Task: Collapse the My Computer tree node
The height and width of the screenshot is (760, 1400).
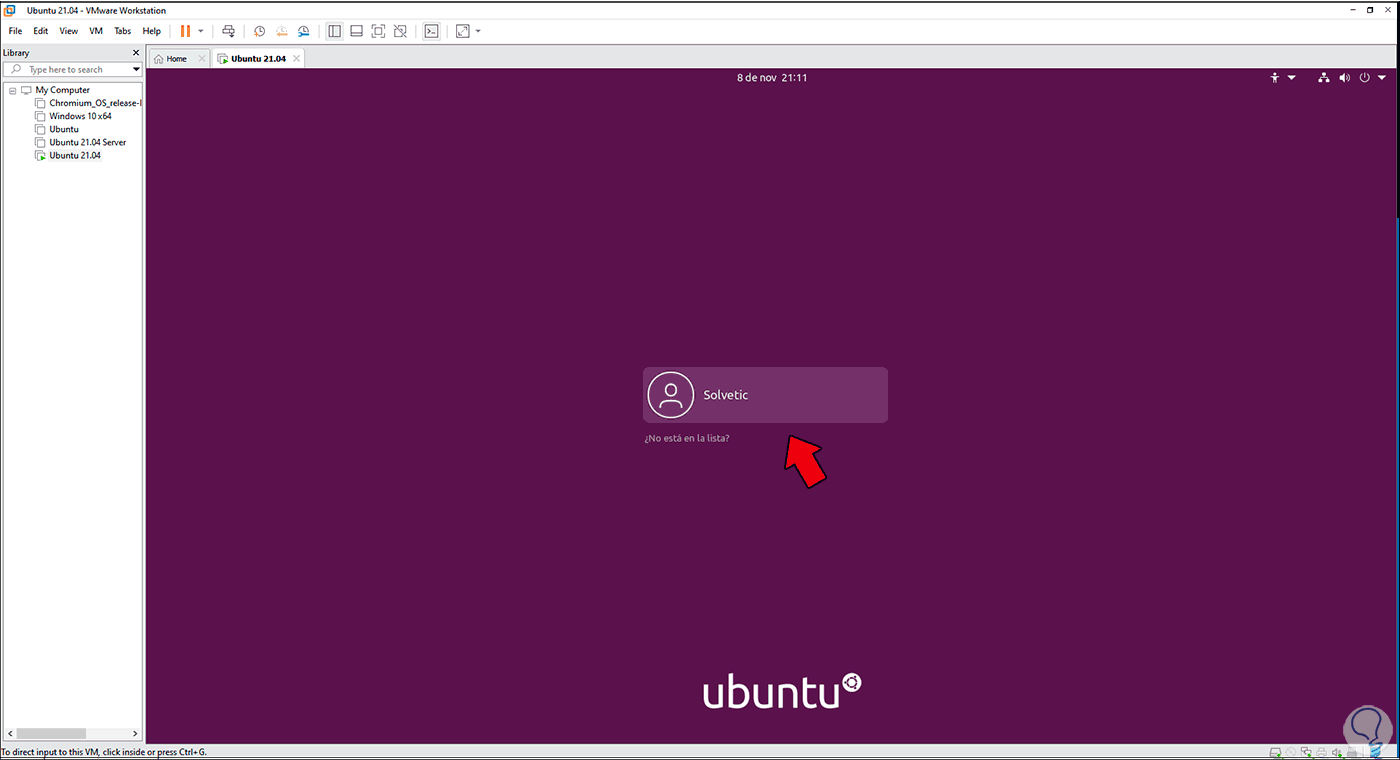Action: [12, 90]
